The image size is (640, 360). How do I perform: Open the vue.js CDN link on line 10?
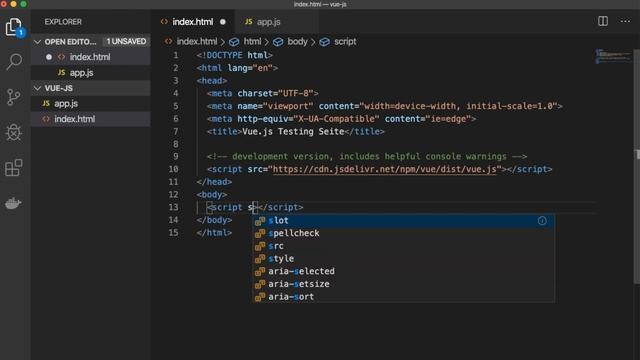384,169
